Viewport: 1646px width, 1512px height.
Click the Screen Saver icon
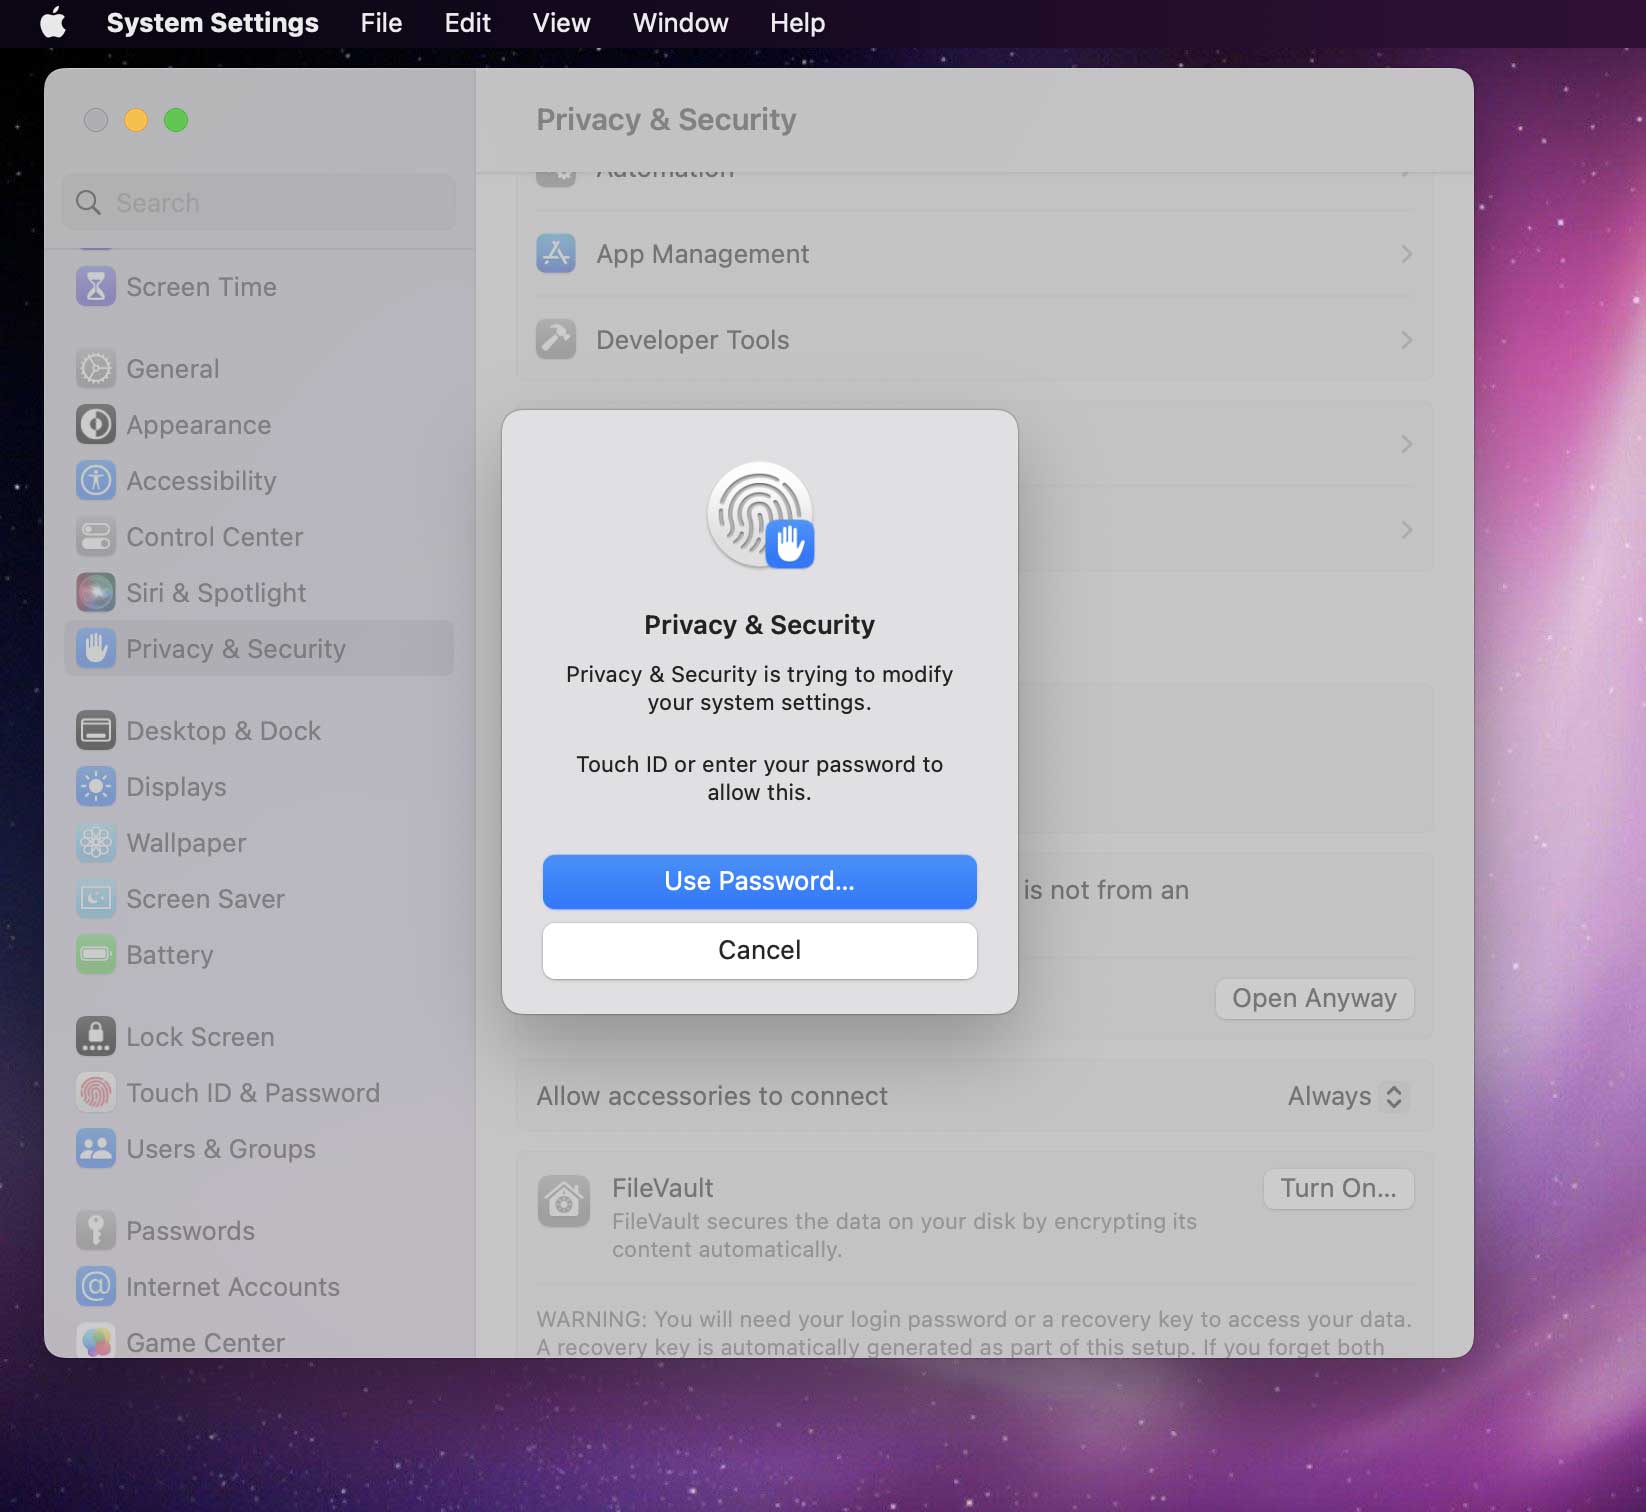(96, 899)
